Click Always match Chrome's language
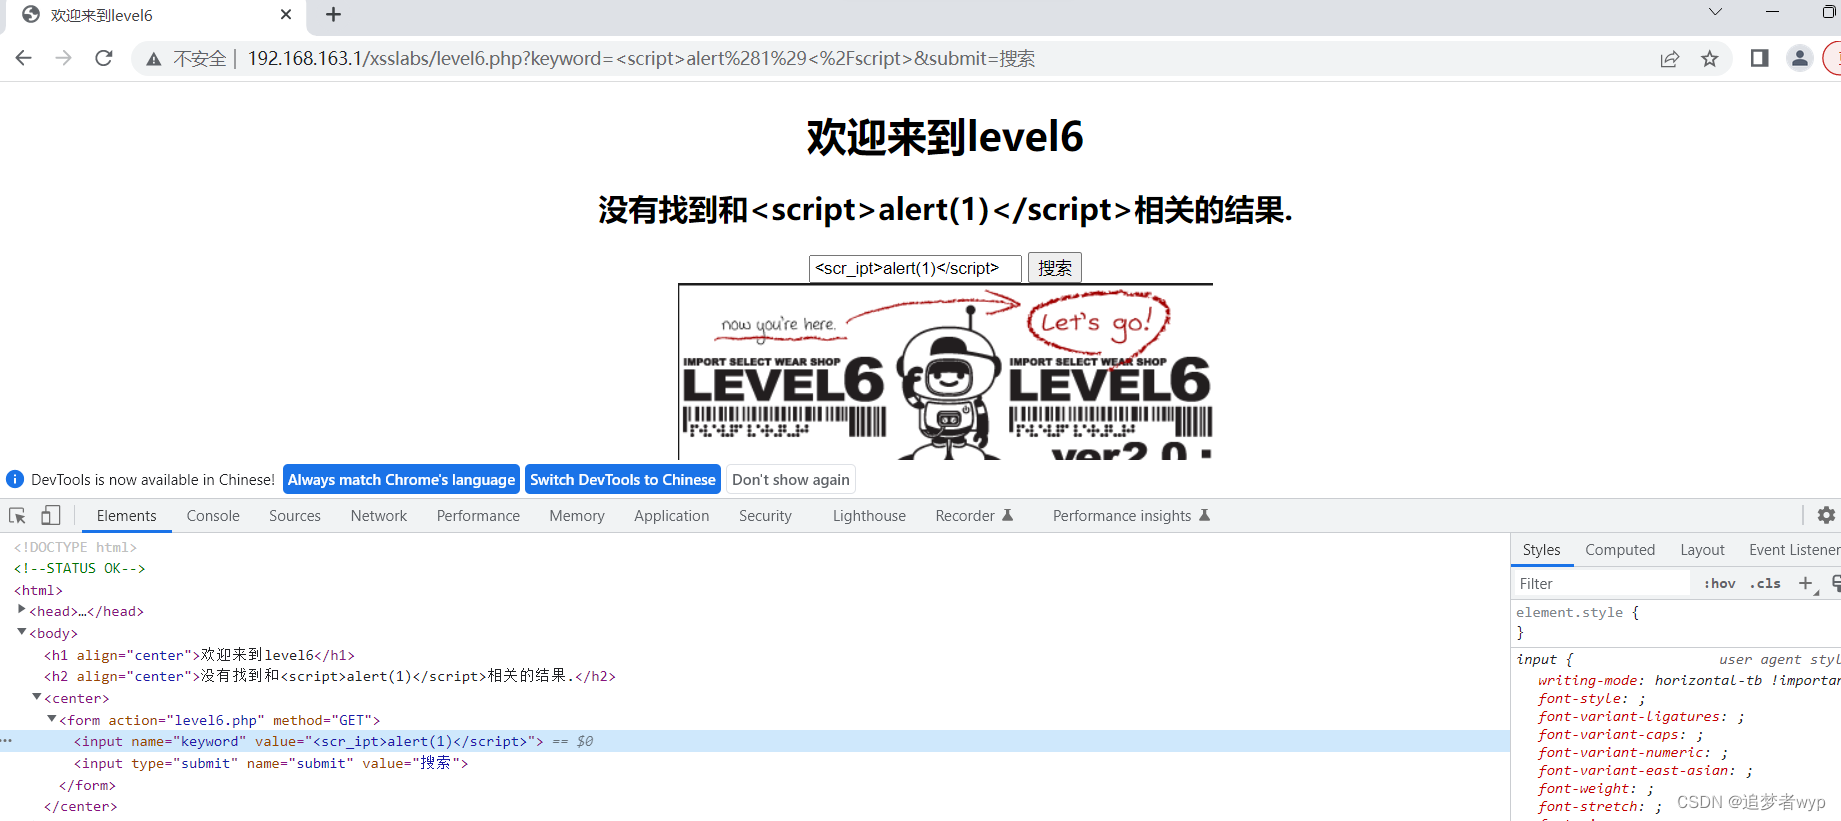Viewport: 1841px width, 821px height. point(401,479)
